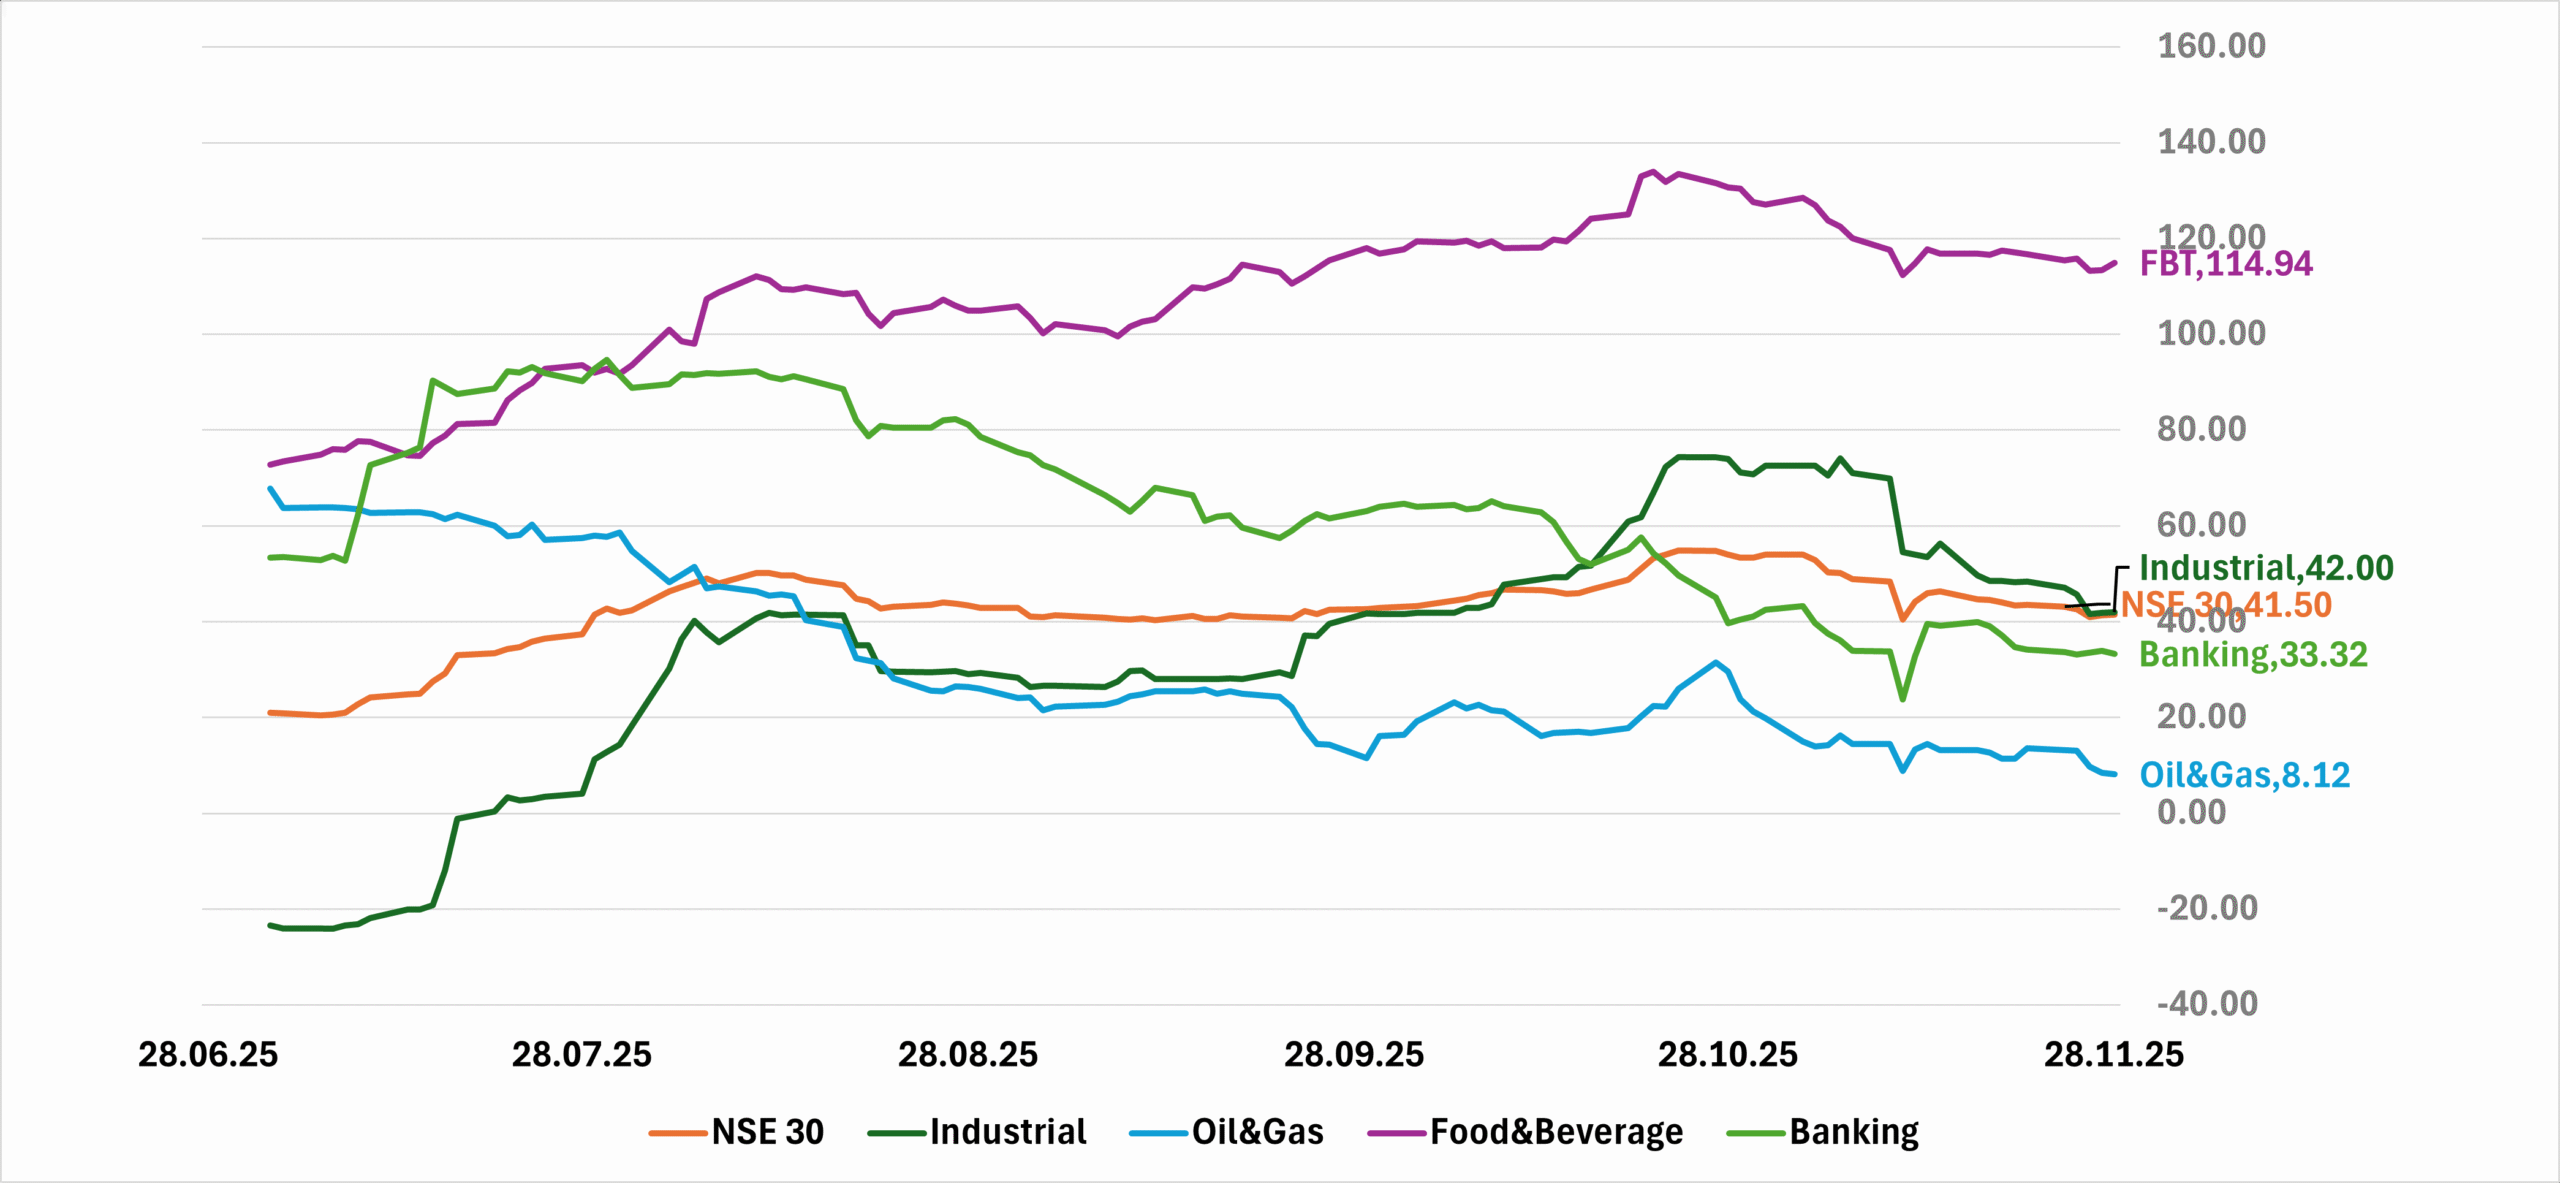Click the 28.11.25 date axis label

(x=2113, y=1055)
